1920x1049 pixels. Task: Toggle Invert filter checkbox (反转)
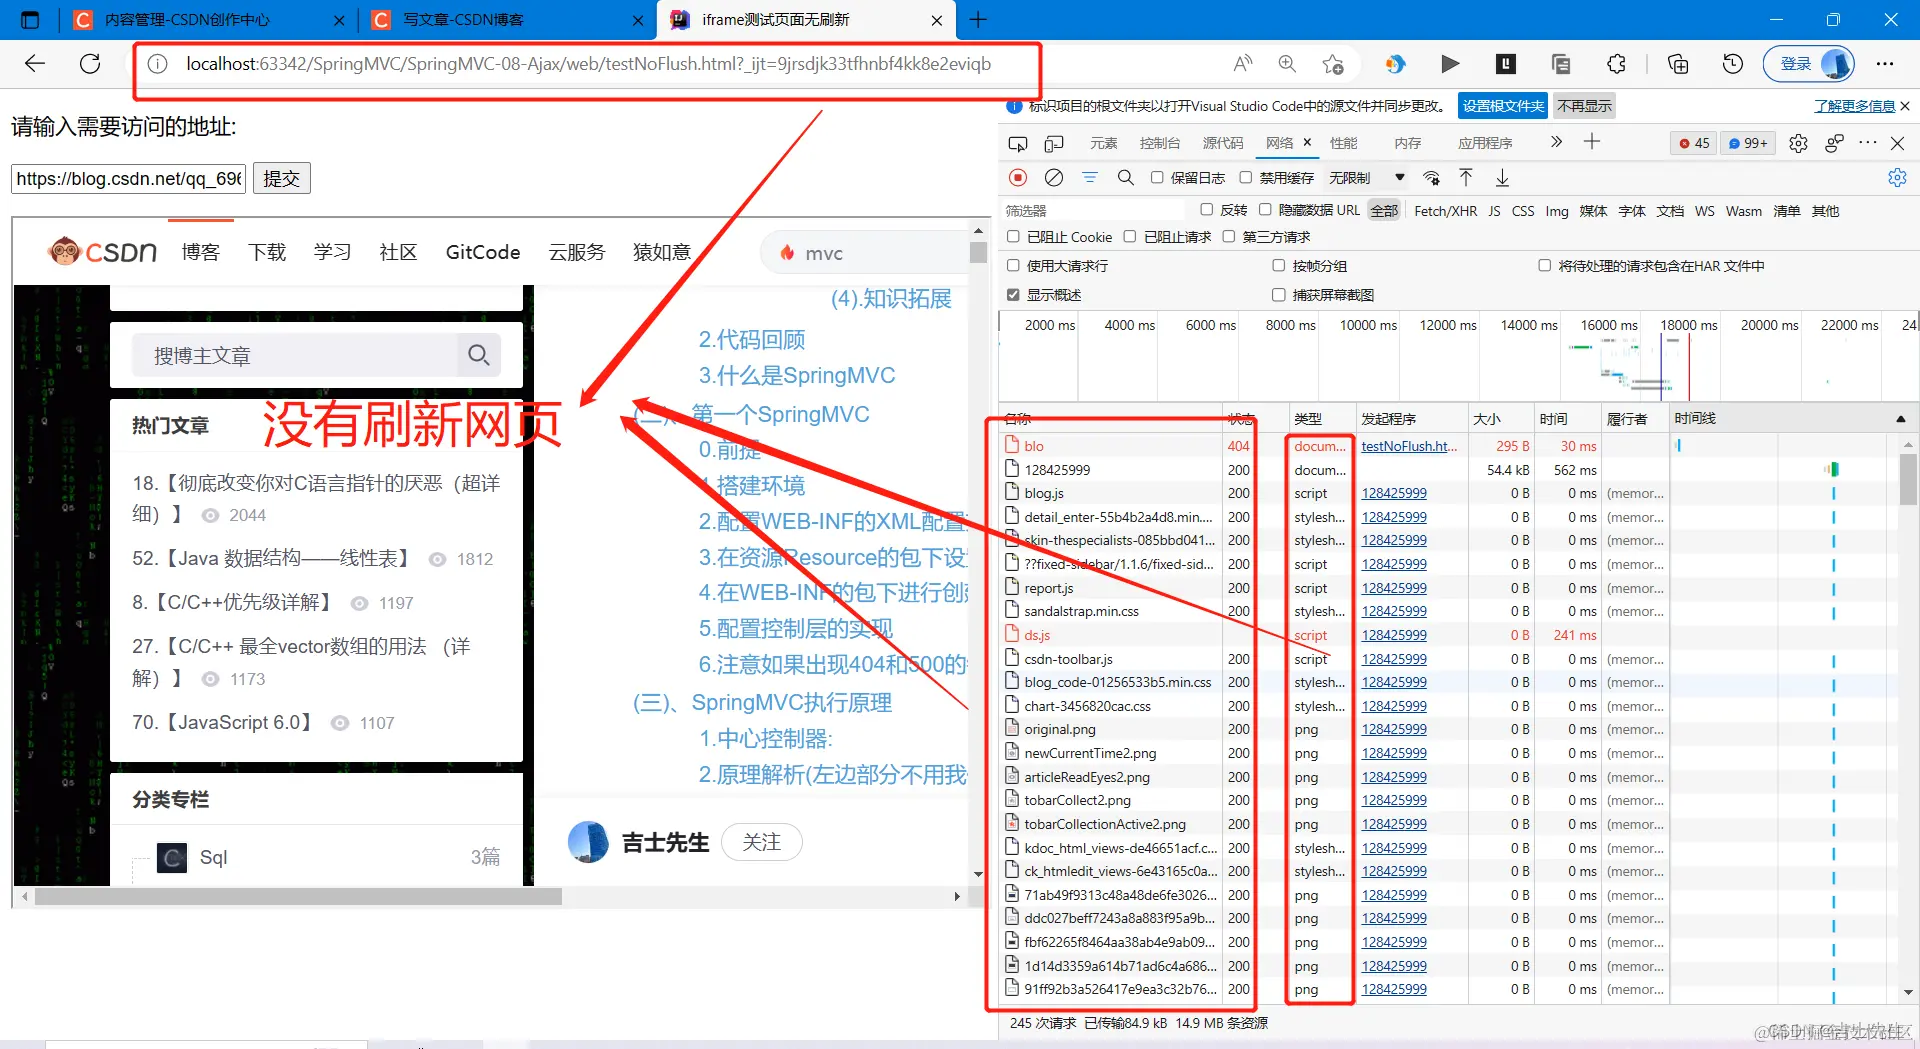pos(1206,209)
